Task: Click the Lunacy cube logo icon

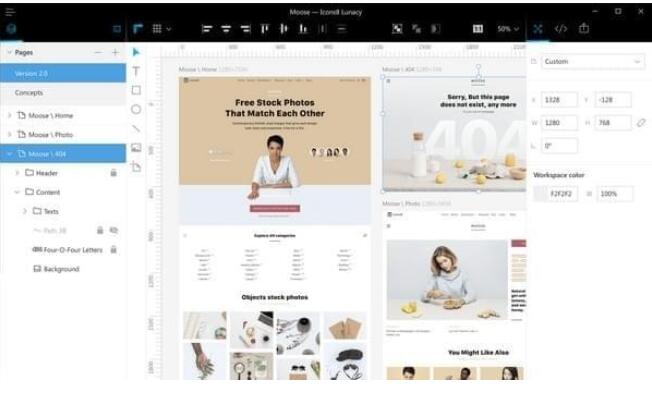Action: point(11,29)
